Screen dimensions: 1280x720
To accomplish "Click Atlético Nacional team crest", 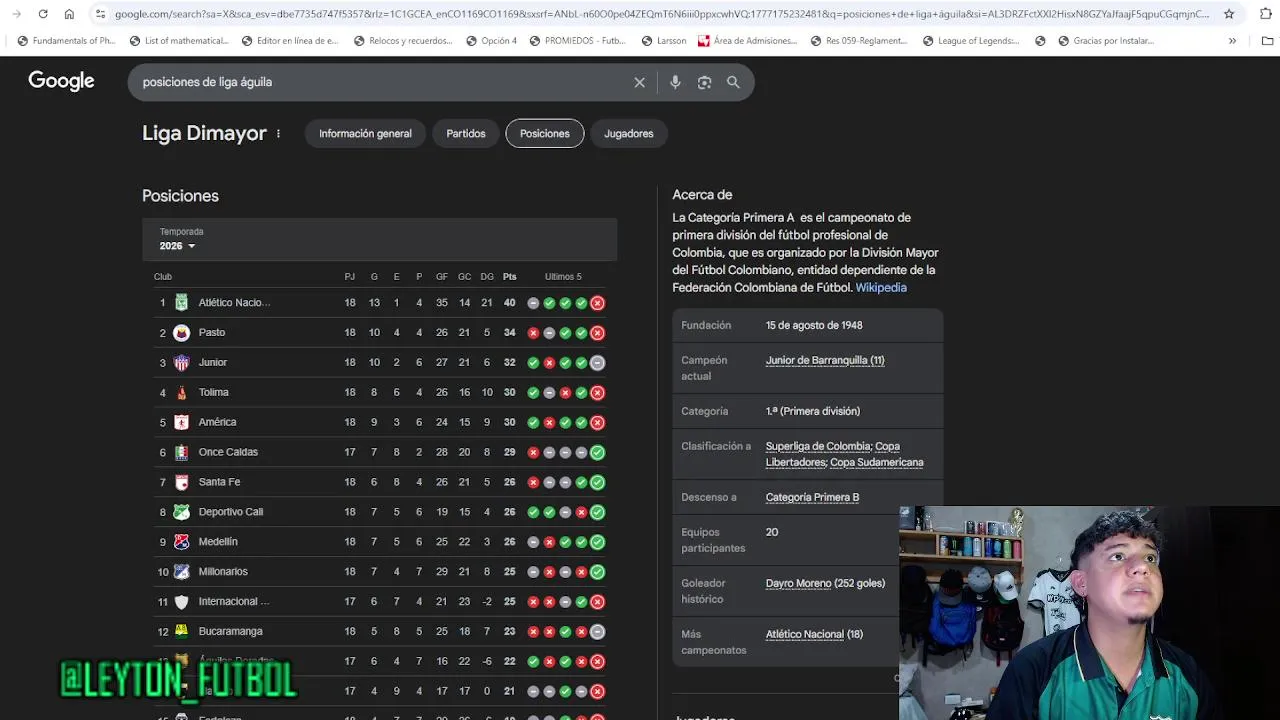I will click(181, 302).
